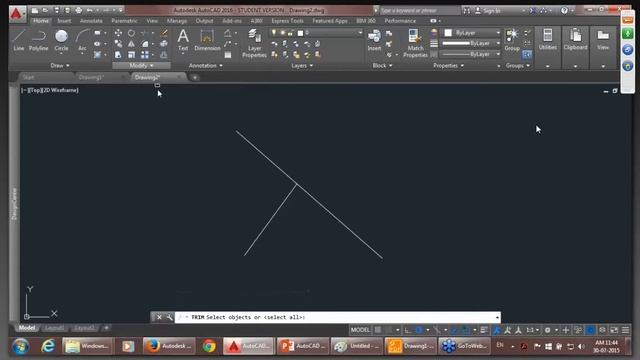
Task: Click the Mirror tool icon
Action: (x=131, y=43)
